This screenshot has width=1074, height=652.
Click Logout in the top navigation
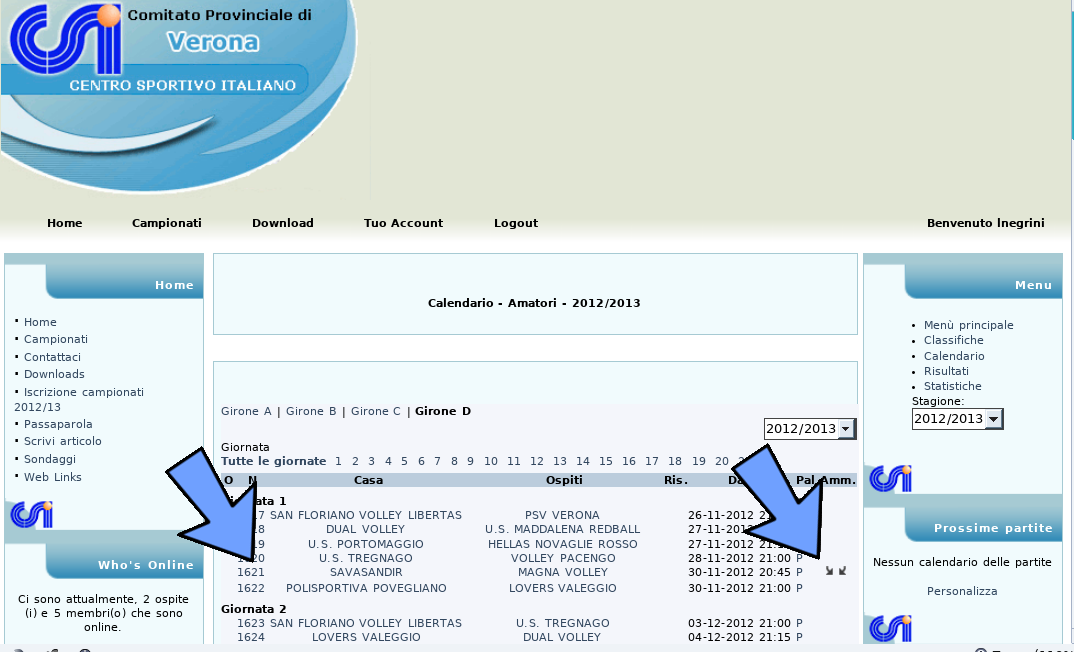pyautogui.click(x=516, y=223)
